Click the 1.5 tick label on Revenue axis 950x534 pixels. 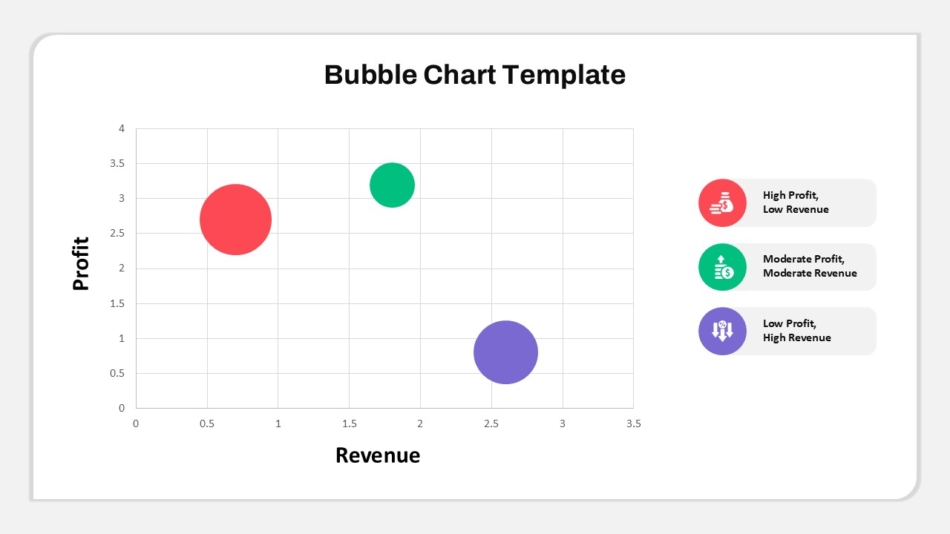point(350,424)
